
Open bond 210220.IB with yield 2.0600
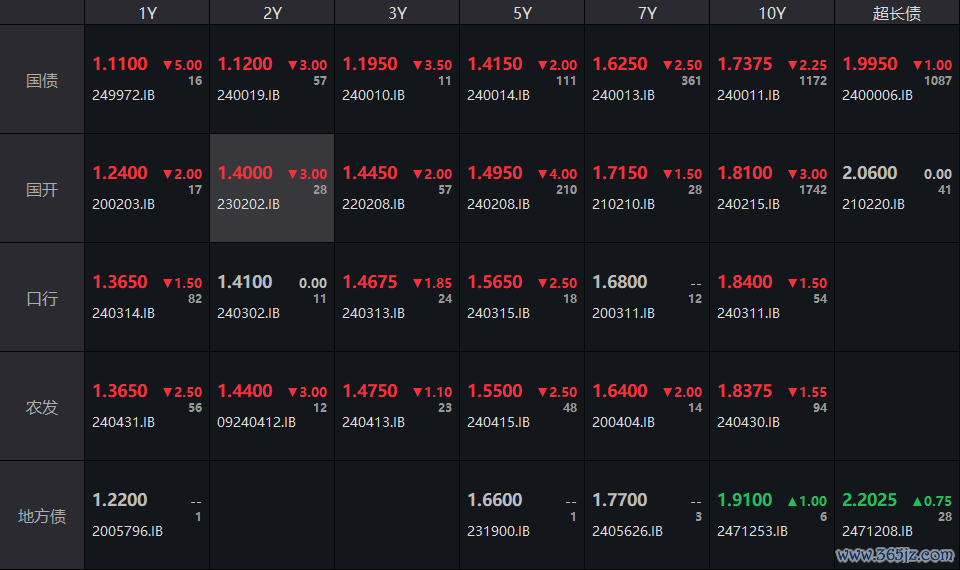tap(873, 204)
